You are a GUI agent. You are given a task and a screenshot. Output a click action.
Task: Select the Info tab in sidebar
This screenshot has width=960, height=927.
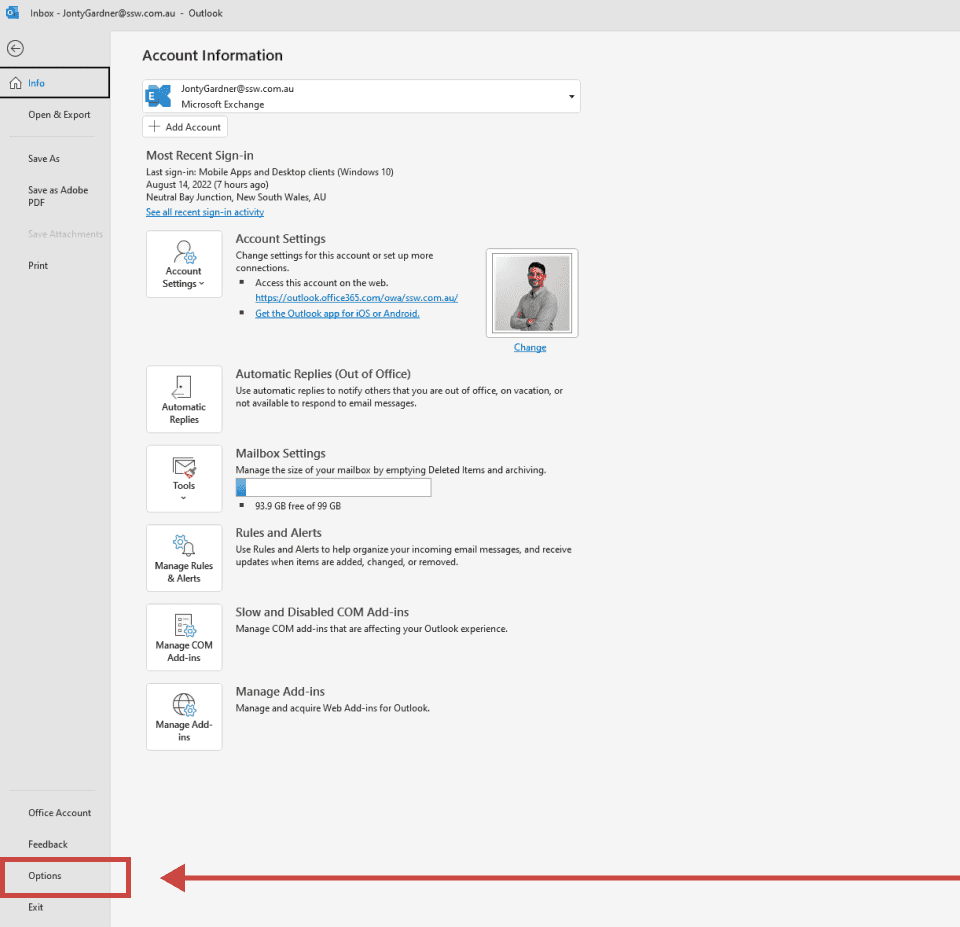point(55,83)
